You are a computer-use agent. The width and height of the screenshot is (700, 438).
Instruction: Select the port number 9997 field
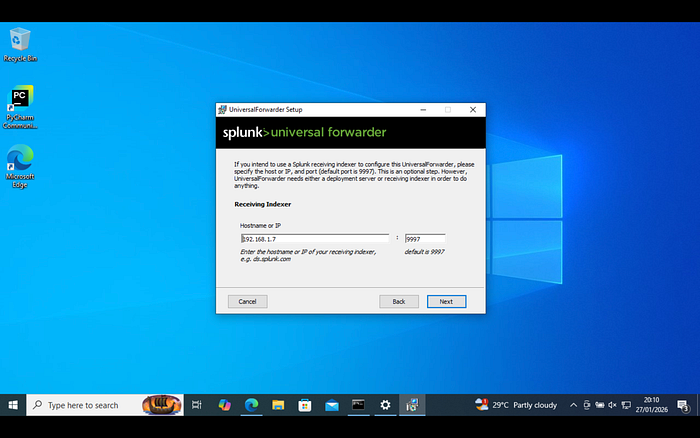pos(425,239)
